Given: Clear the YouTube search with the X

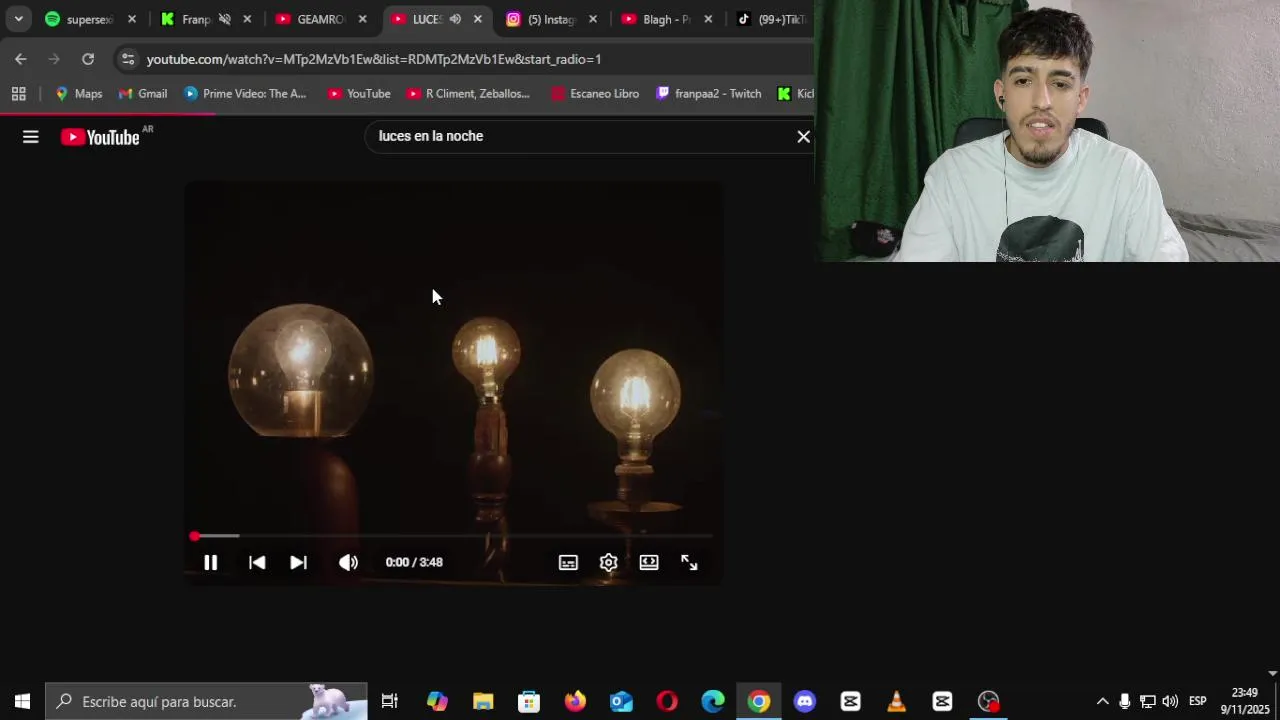Looking at the screenshot, I should (803, 136).
